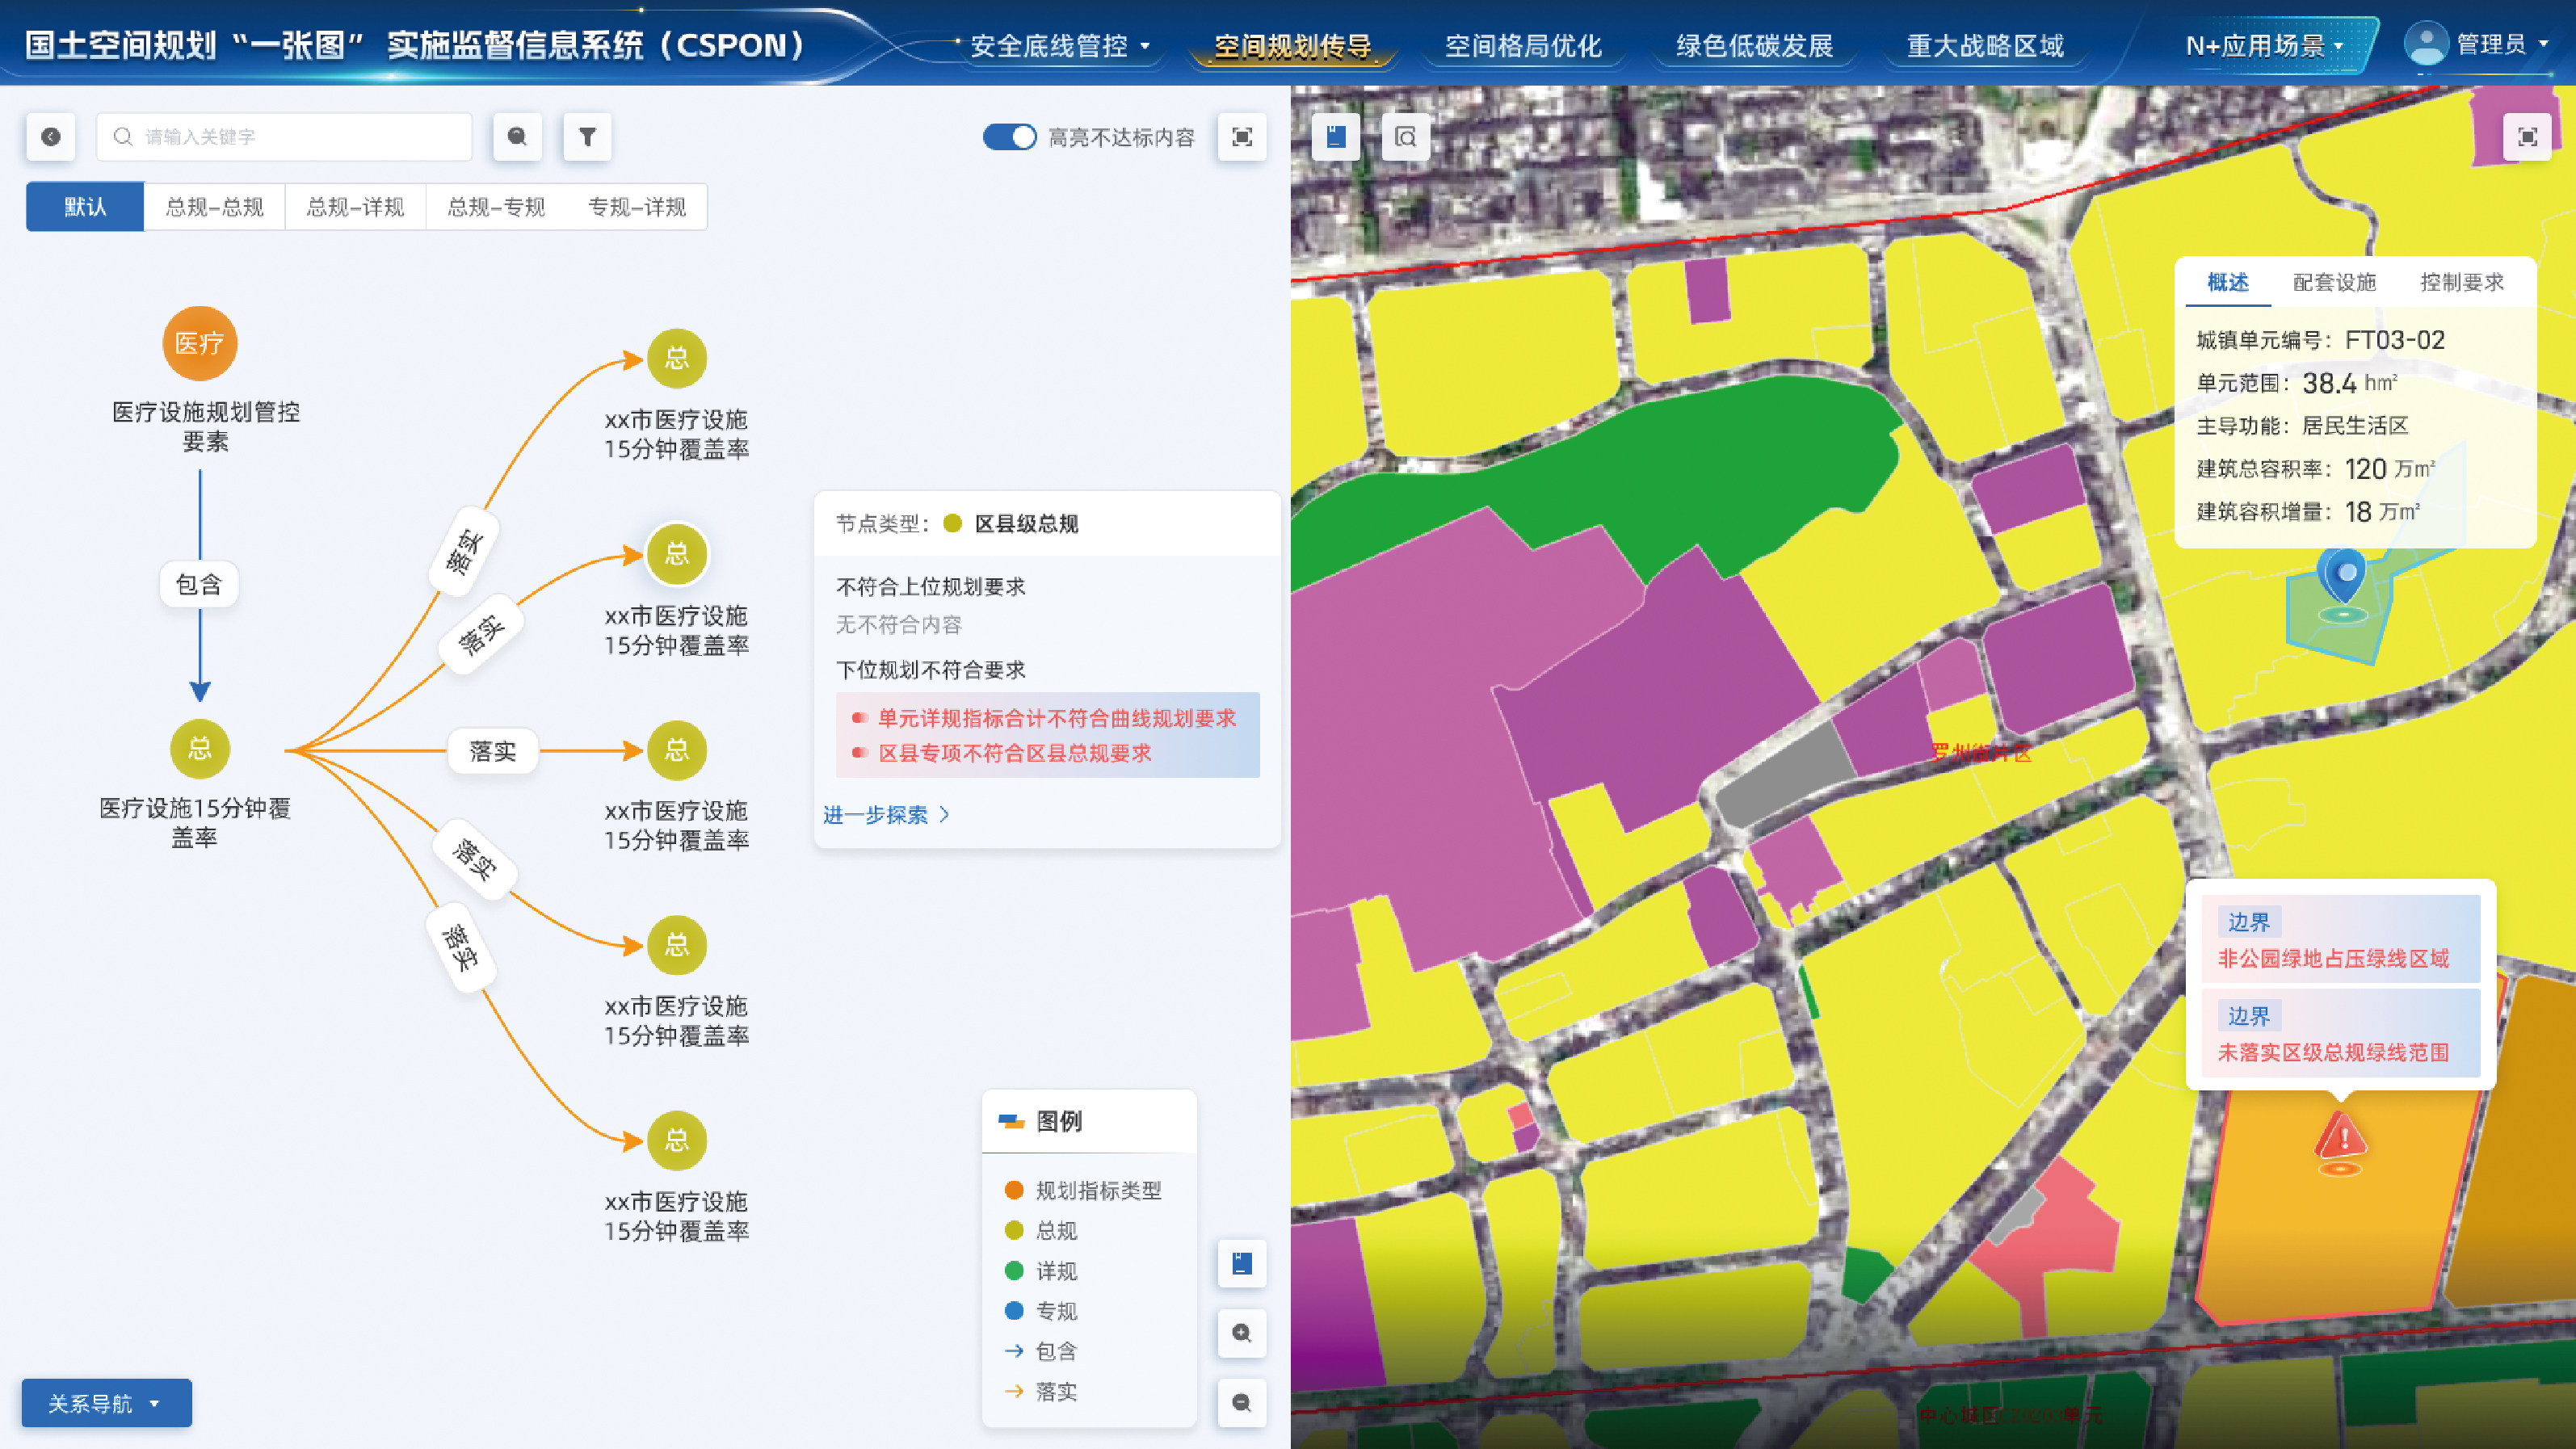This screenshot has height=1449, width=2576.
Task: Select the third 总 node on right
Action: pyautogui.click(x=677, y=750)
